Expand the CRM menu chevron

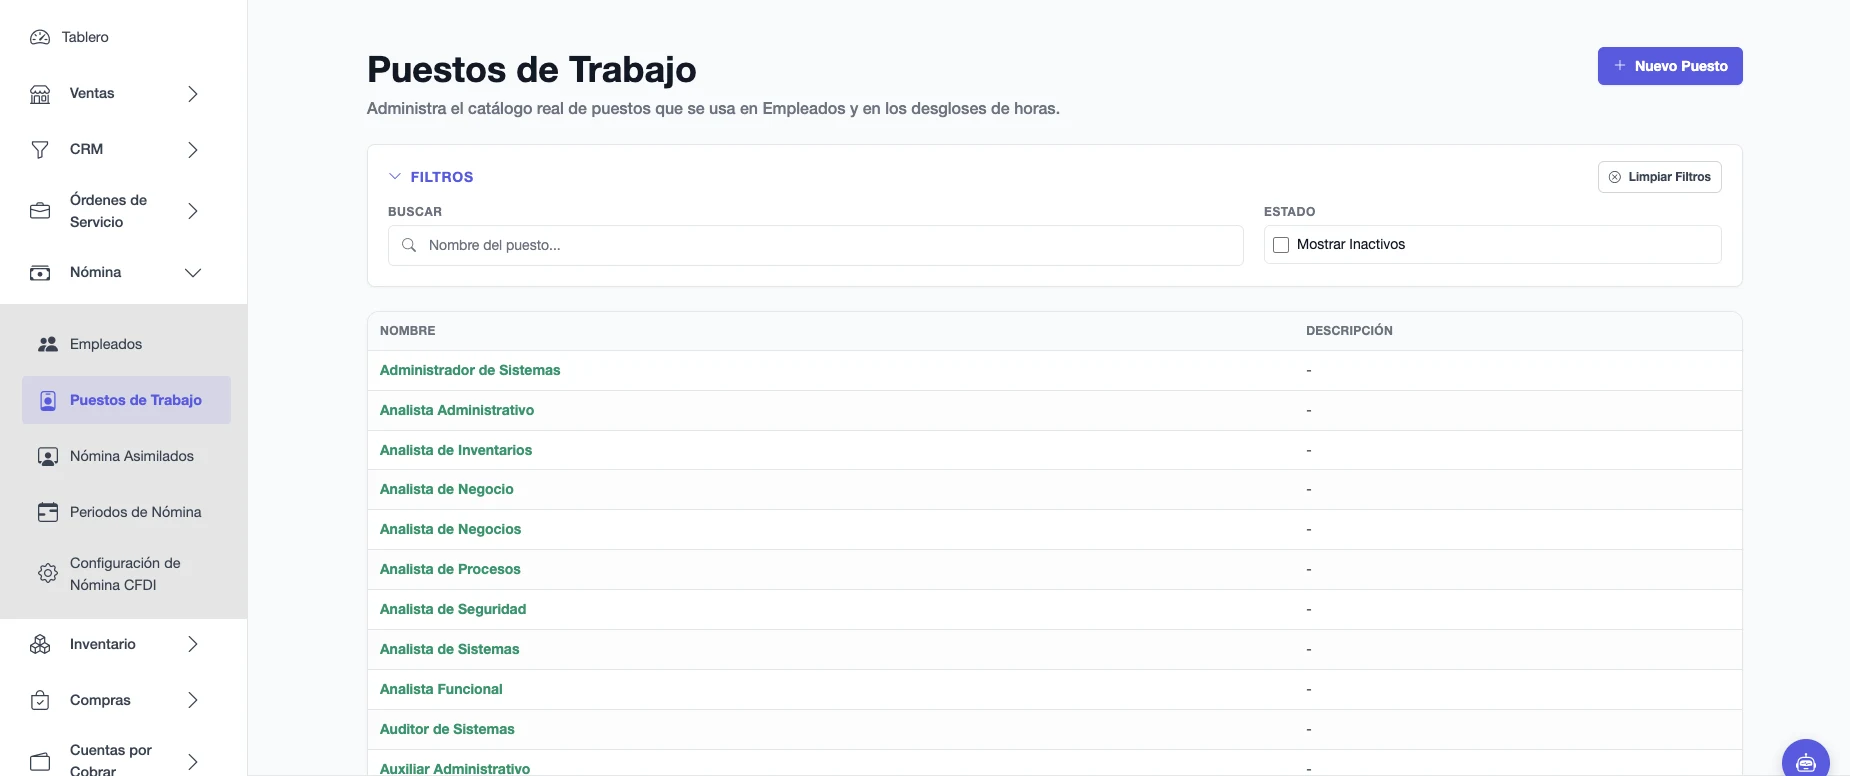tap(193, 150)
